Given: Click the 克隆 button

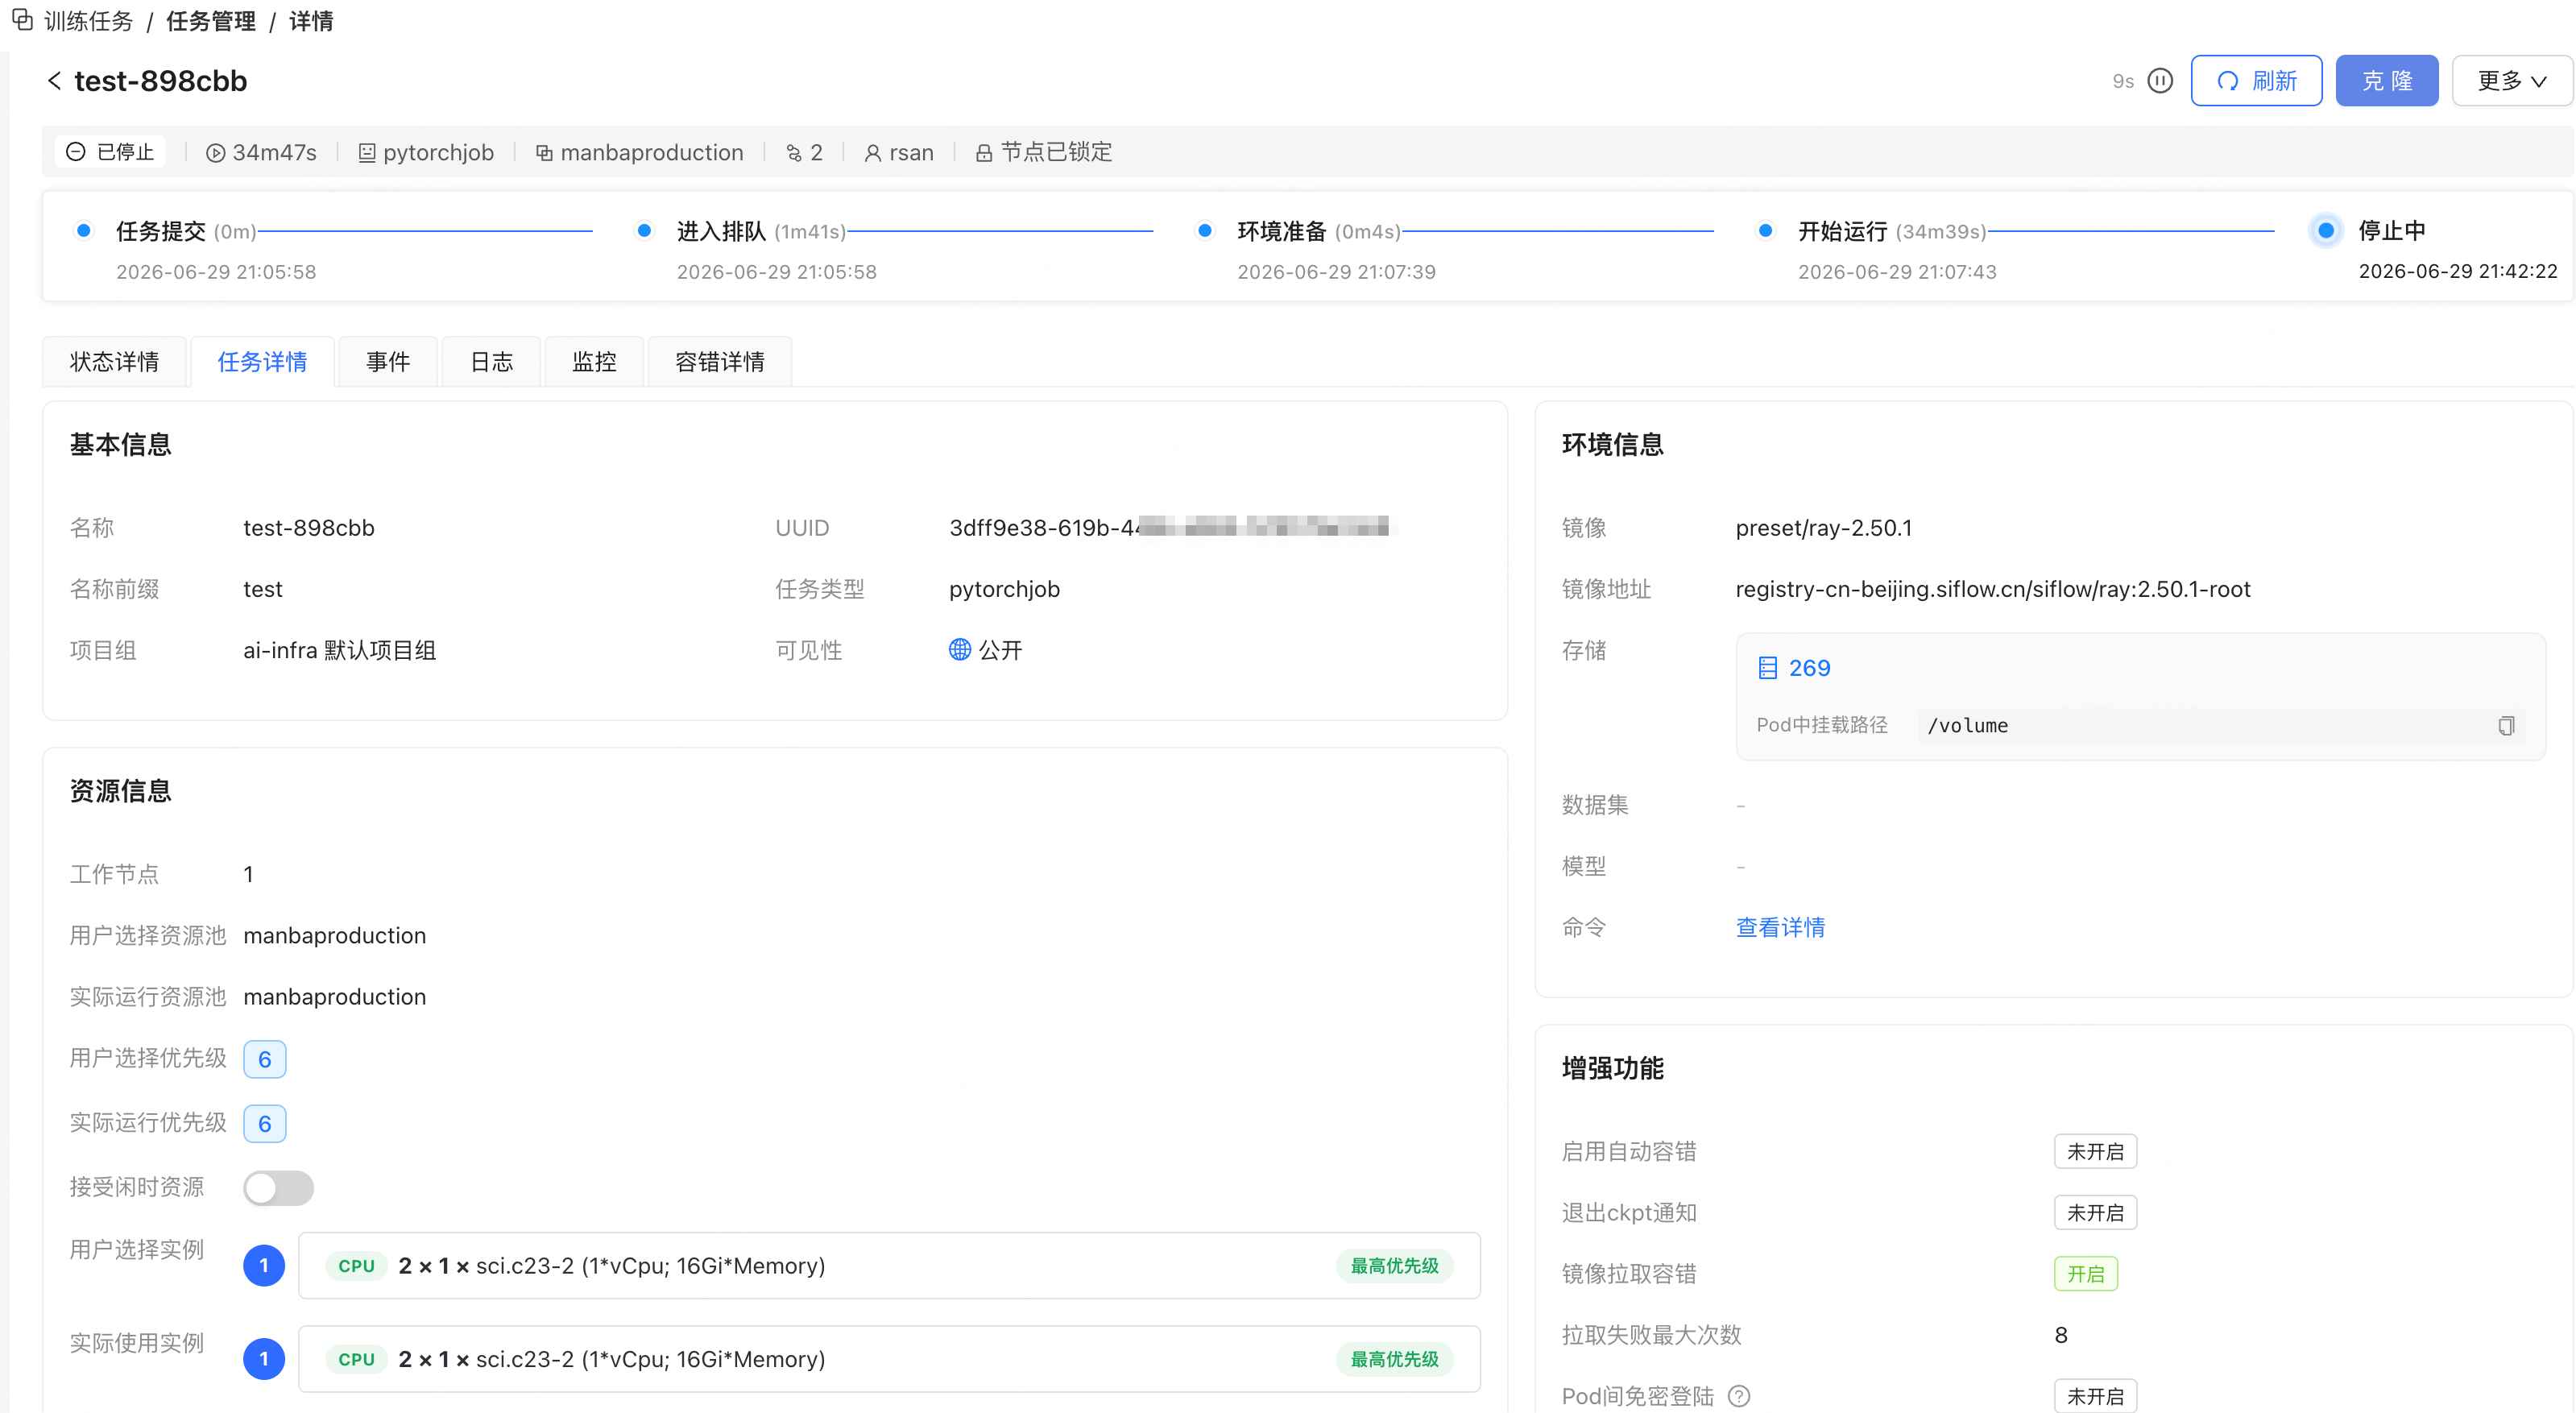Looking at the screenshot, I should tap(2386, 81).
